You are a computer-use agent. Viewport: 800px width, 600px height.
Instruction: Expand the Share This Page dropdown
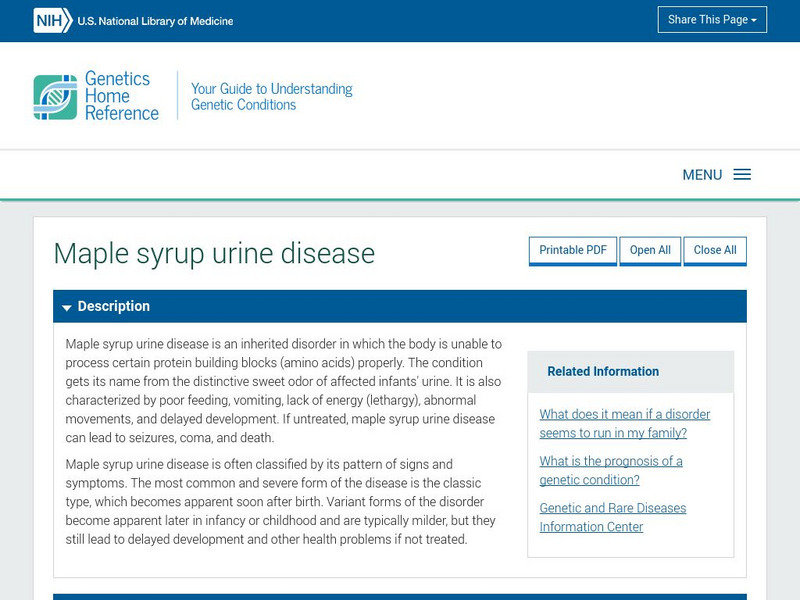point(712,20)
